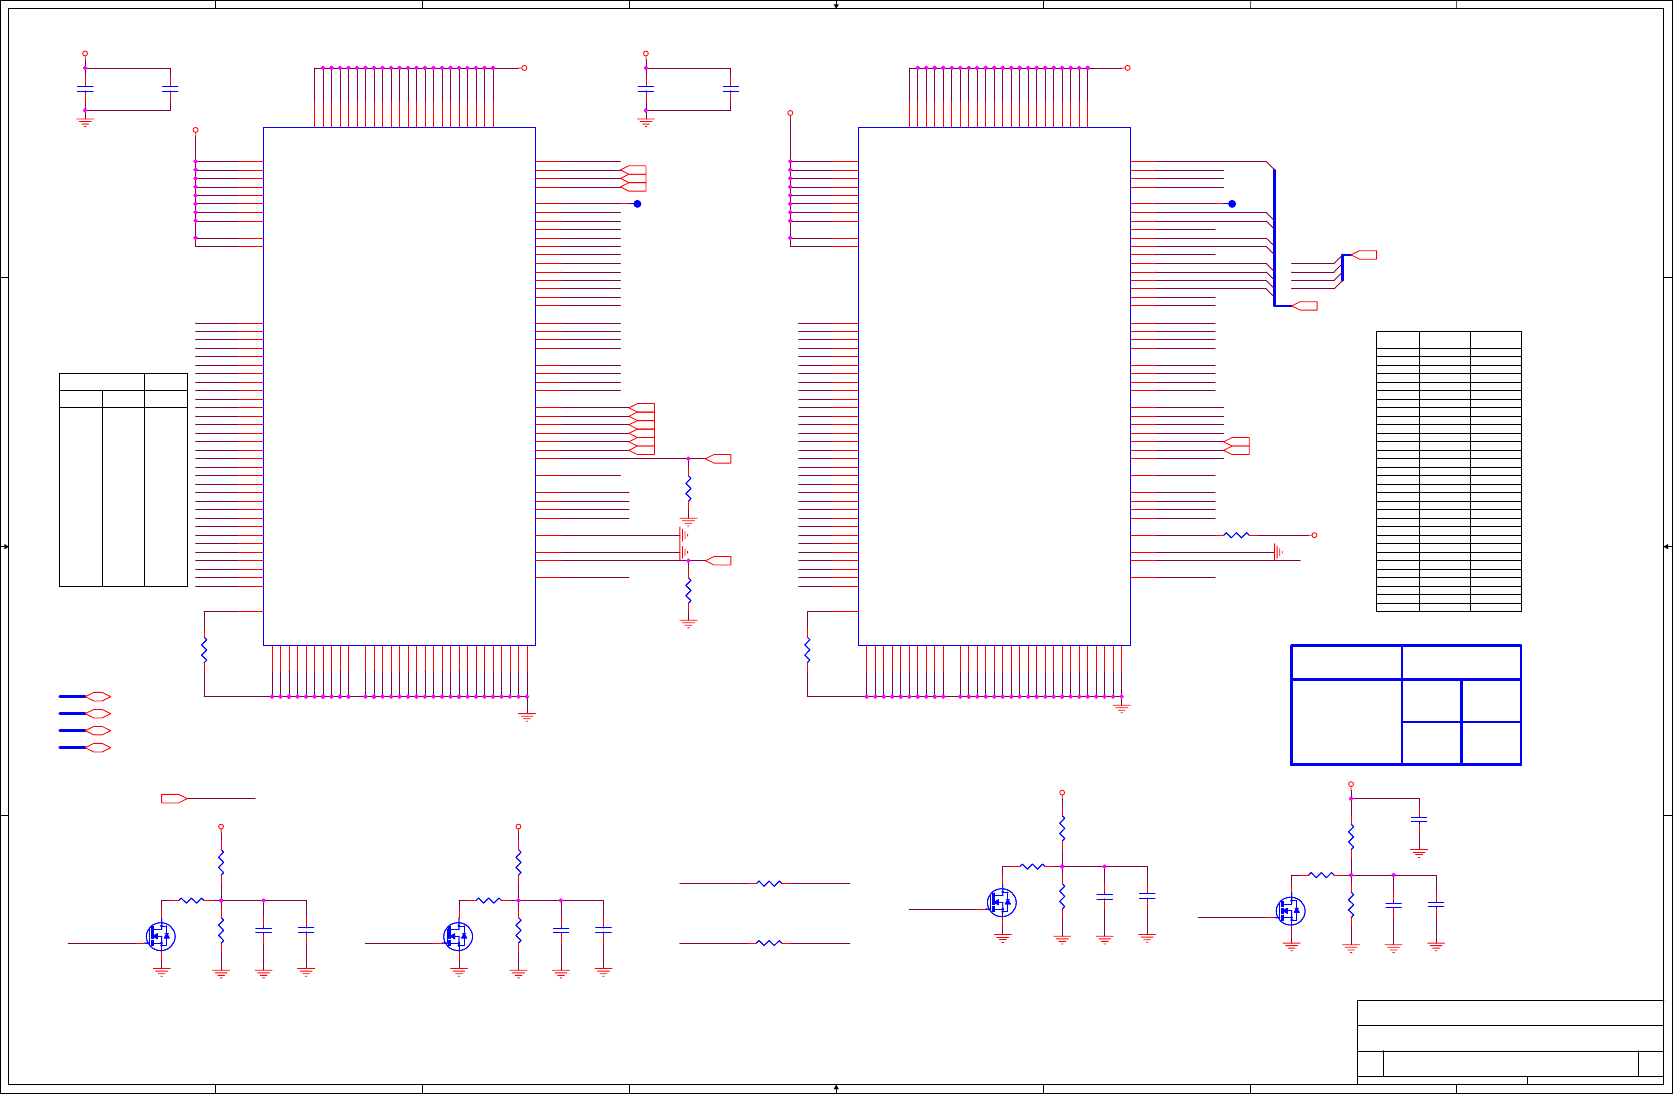Click the horizontal resistor on the right IC's output line
Image resolution: width=1673 pixels, height=1094 pixels.
point(1237,535)
